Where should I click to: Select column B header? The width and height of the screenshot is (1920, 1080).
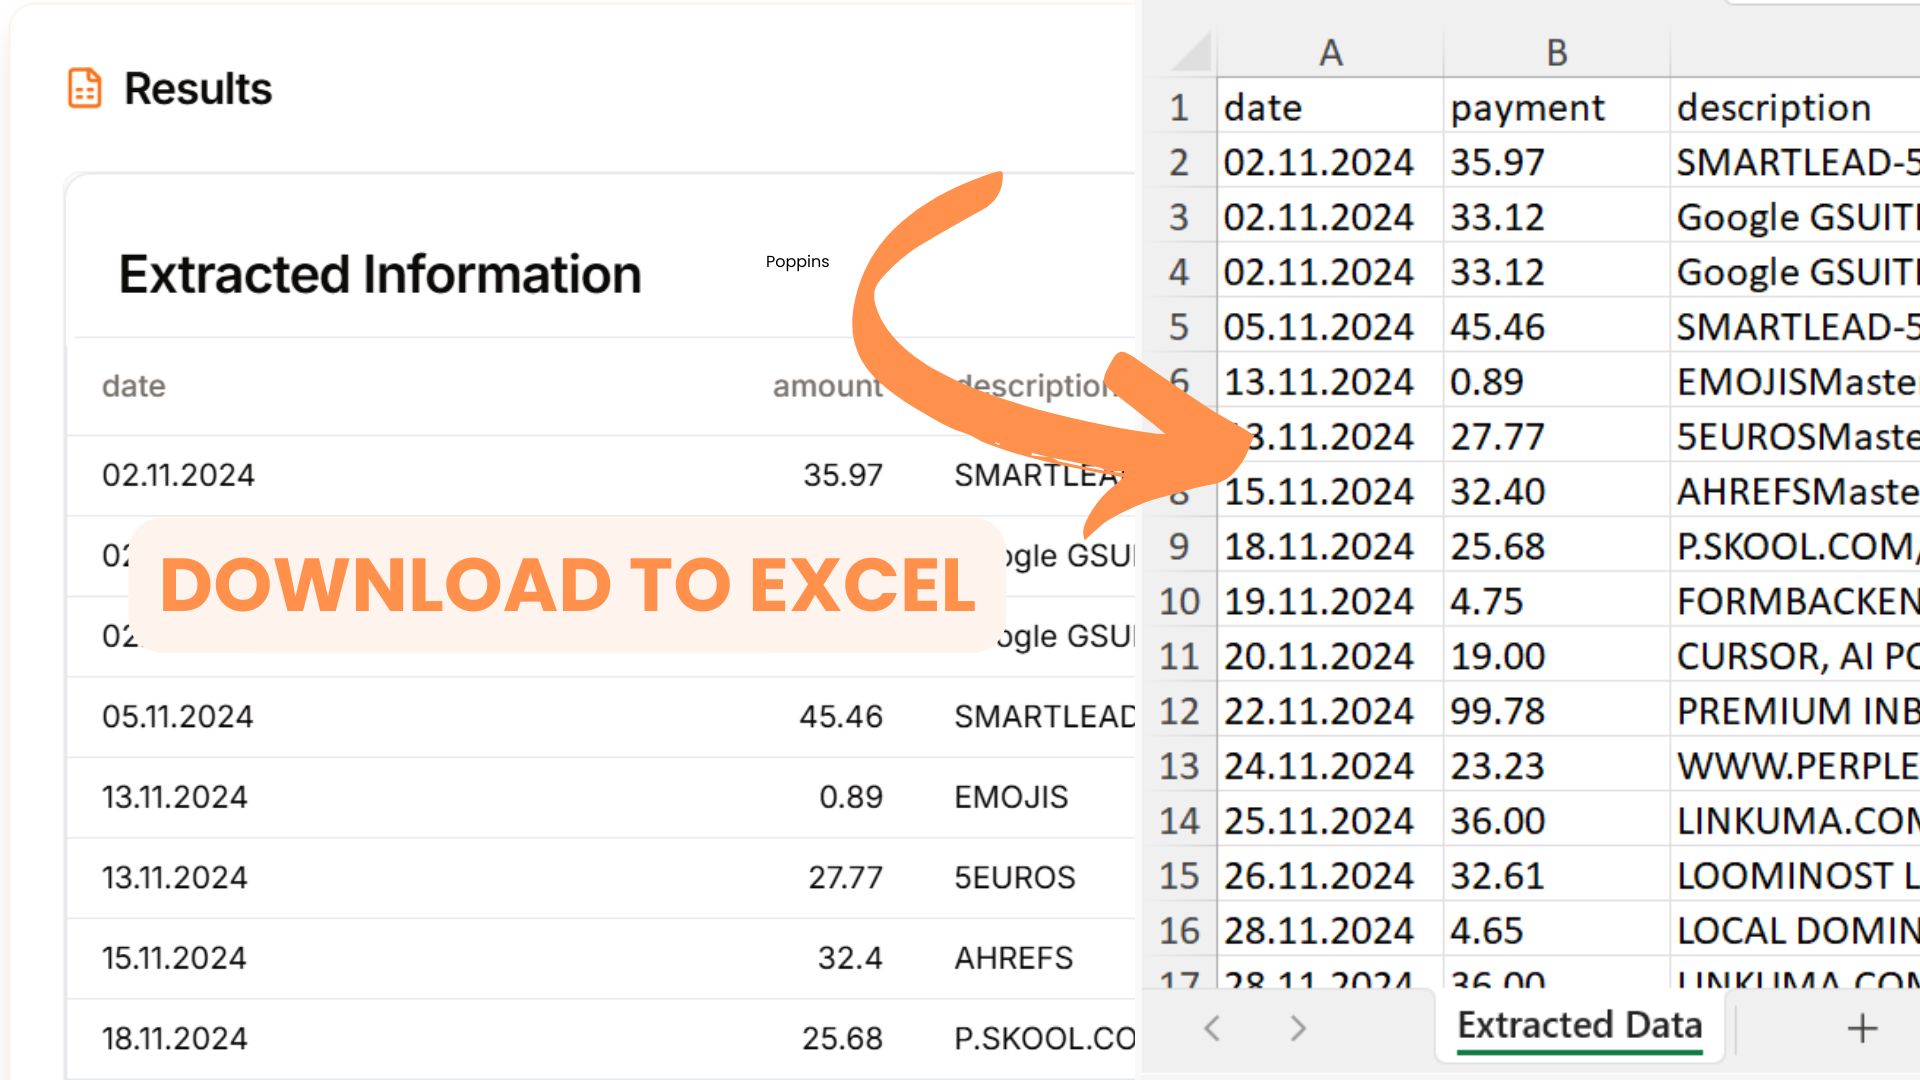(1556, 53)
